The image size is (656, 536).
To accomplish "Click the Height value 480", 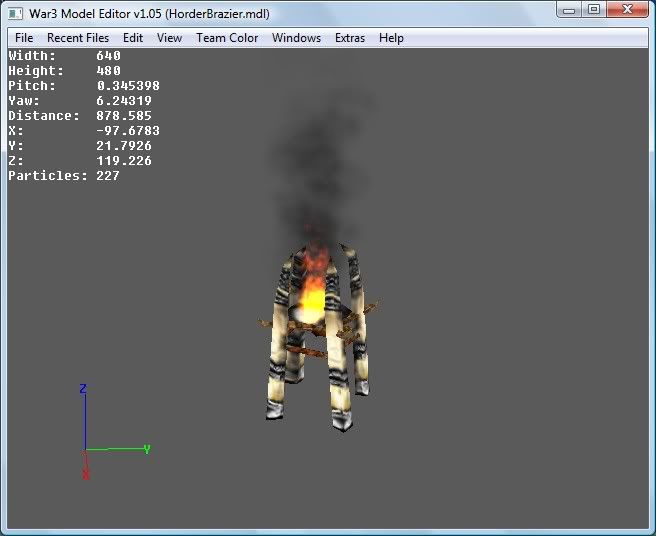I will [x=108, y=71].
